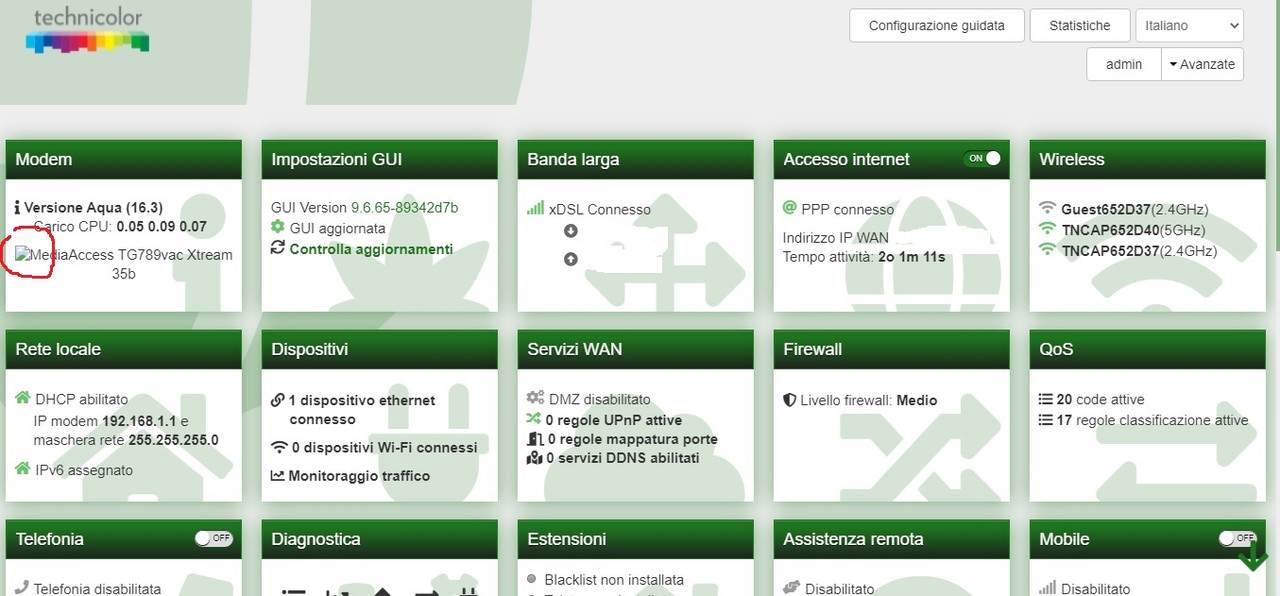Viewport: 1280px width, 596px height.
Task: Click the list icon beside 17 regole classificazione
Action: pos(1046,420)
